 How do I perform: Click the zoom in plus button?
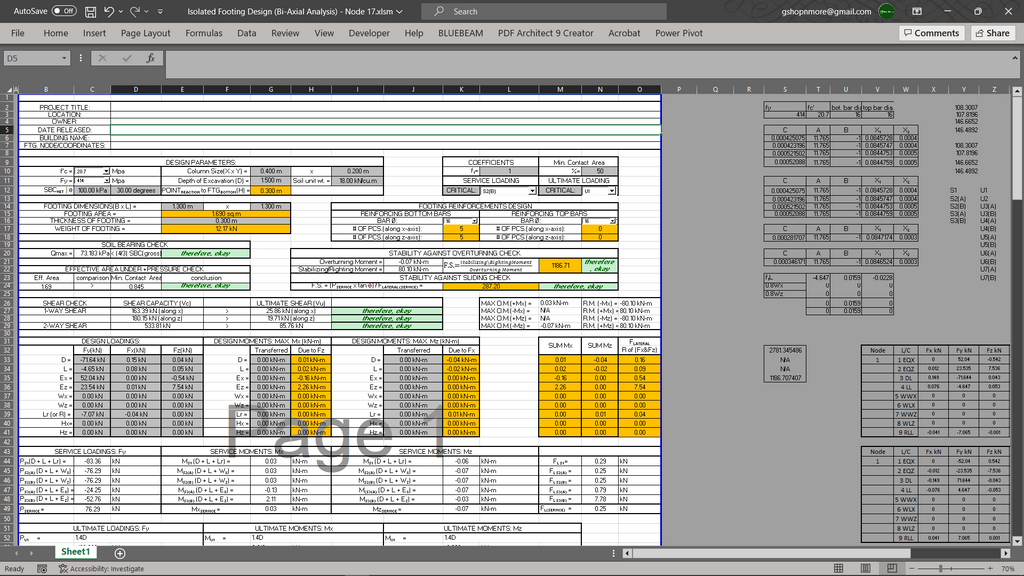tap(991, 569)
